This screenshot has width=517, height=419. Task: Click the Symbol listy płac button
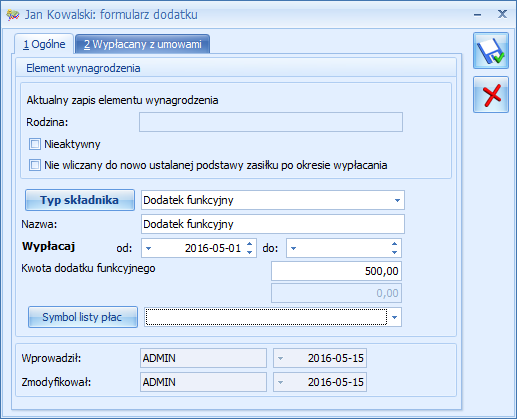coord(83,317)
